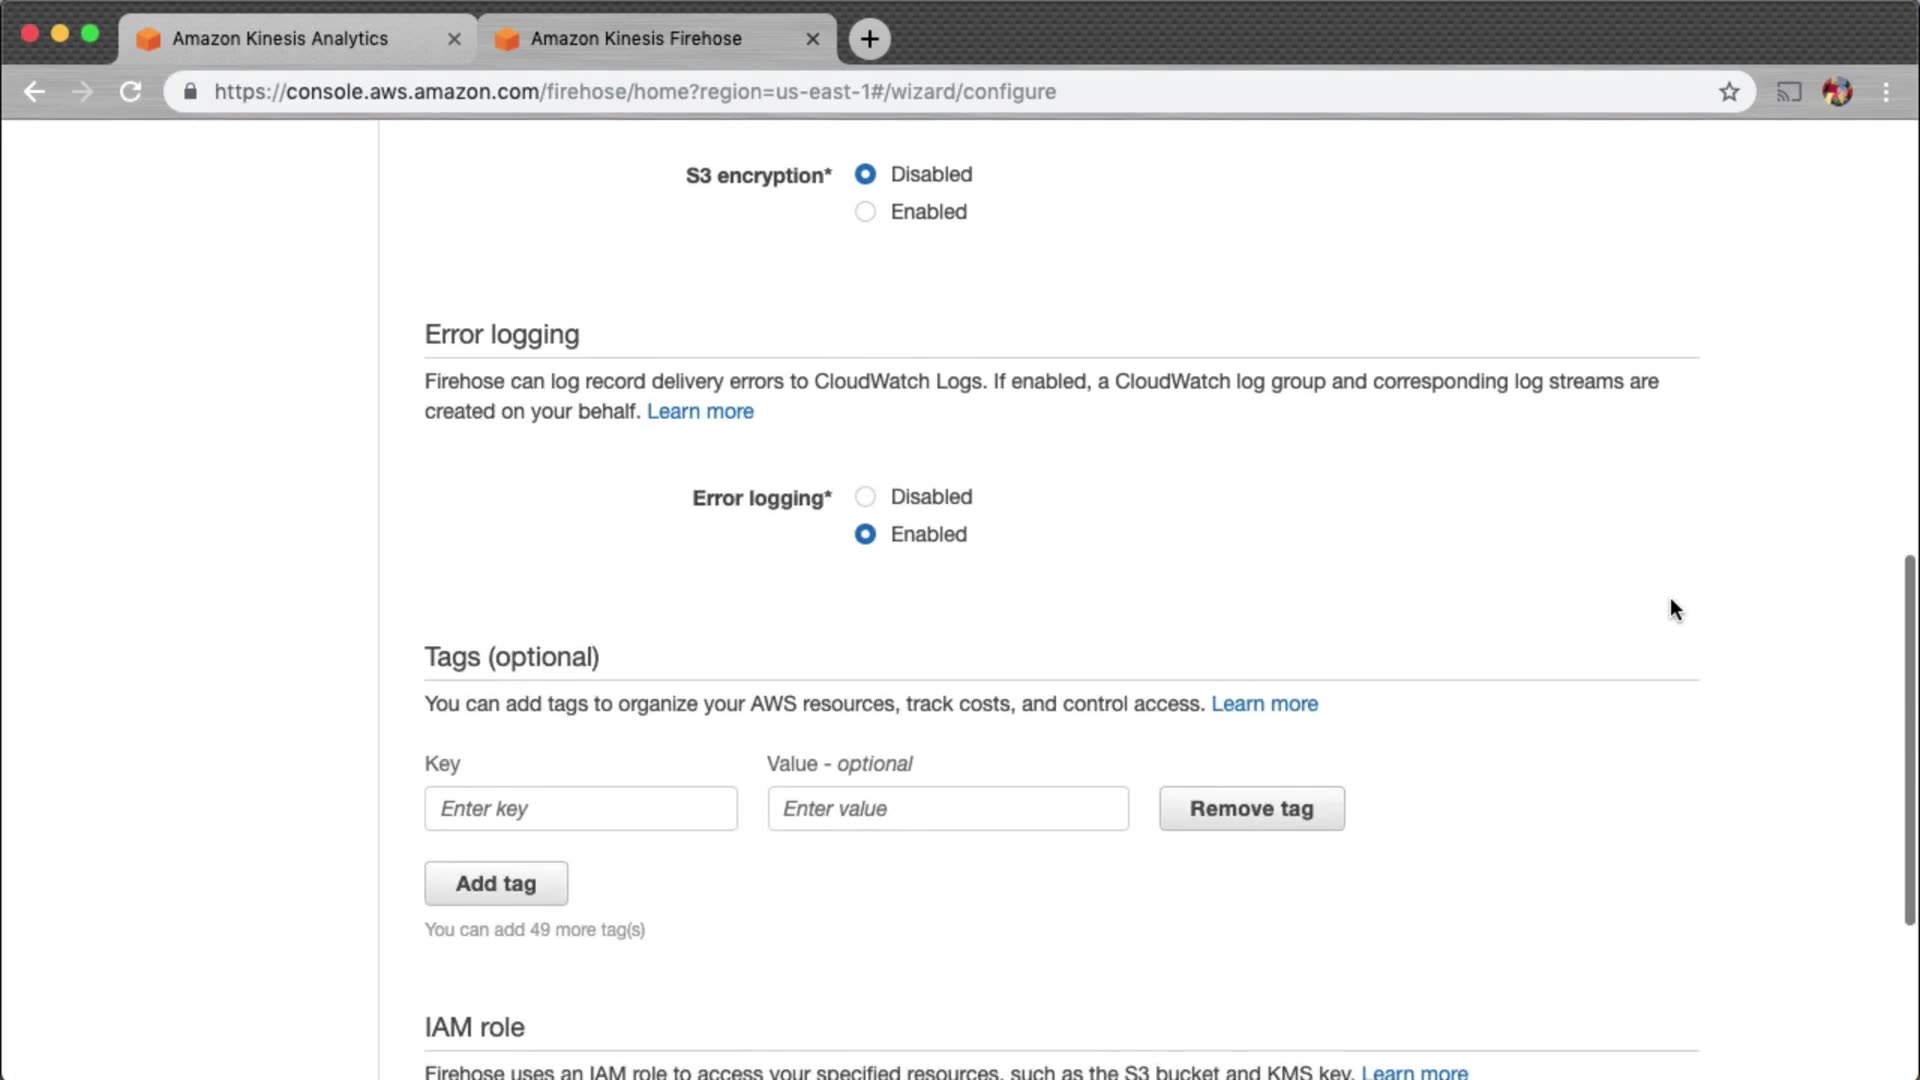
Task: Set Error logging to Disabled
Action: pyautogui.click(x=865, y=497)
